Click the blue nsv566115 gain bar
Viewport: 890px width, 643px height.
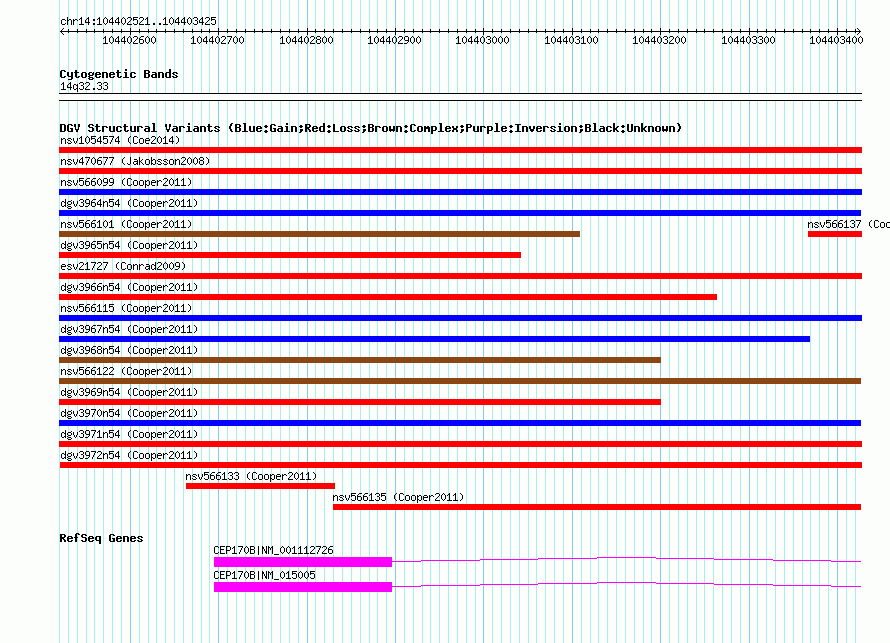[x=460, y=318]
